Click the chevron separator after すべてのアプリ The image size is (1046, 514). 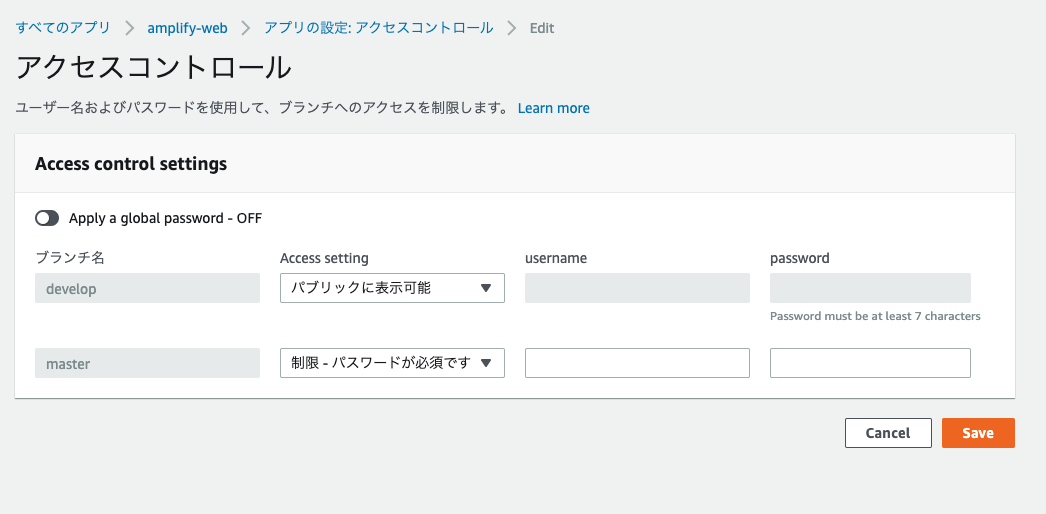coord(129,28)
